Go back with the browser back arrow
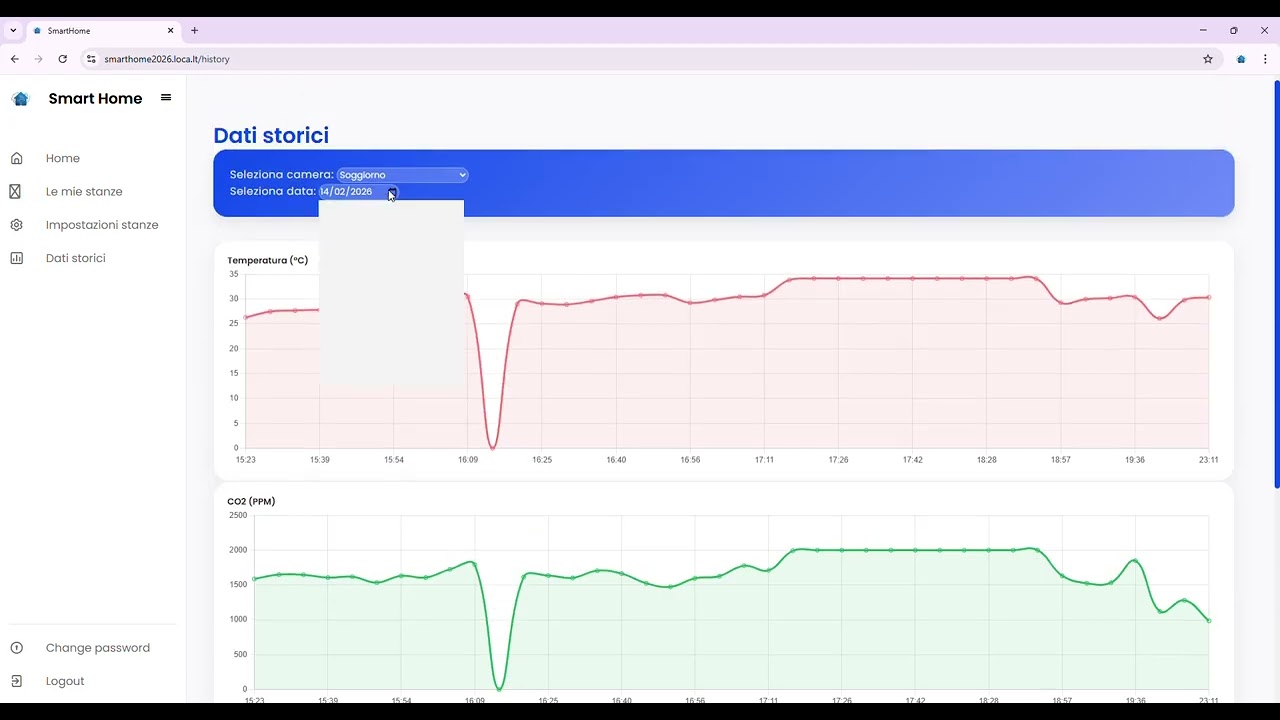The height and width of the screenshot is (720, 1280). (14, 59)
